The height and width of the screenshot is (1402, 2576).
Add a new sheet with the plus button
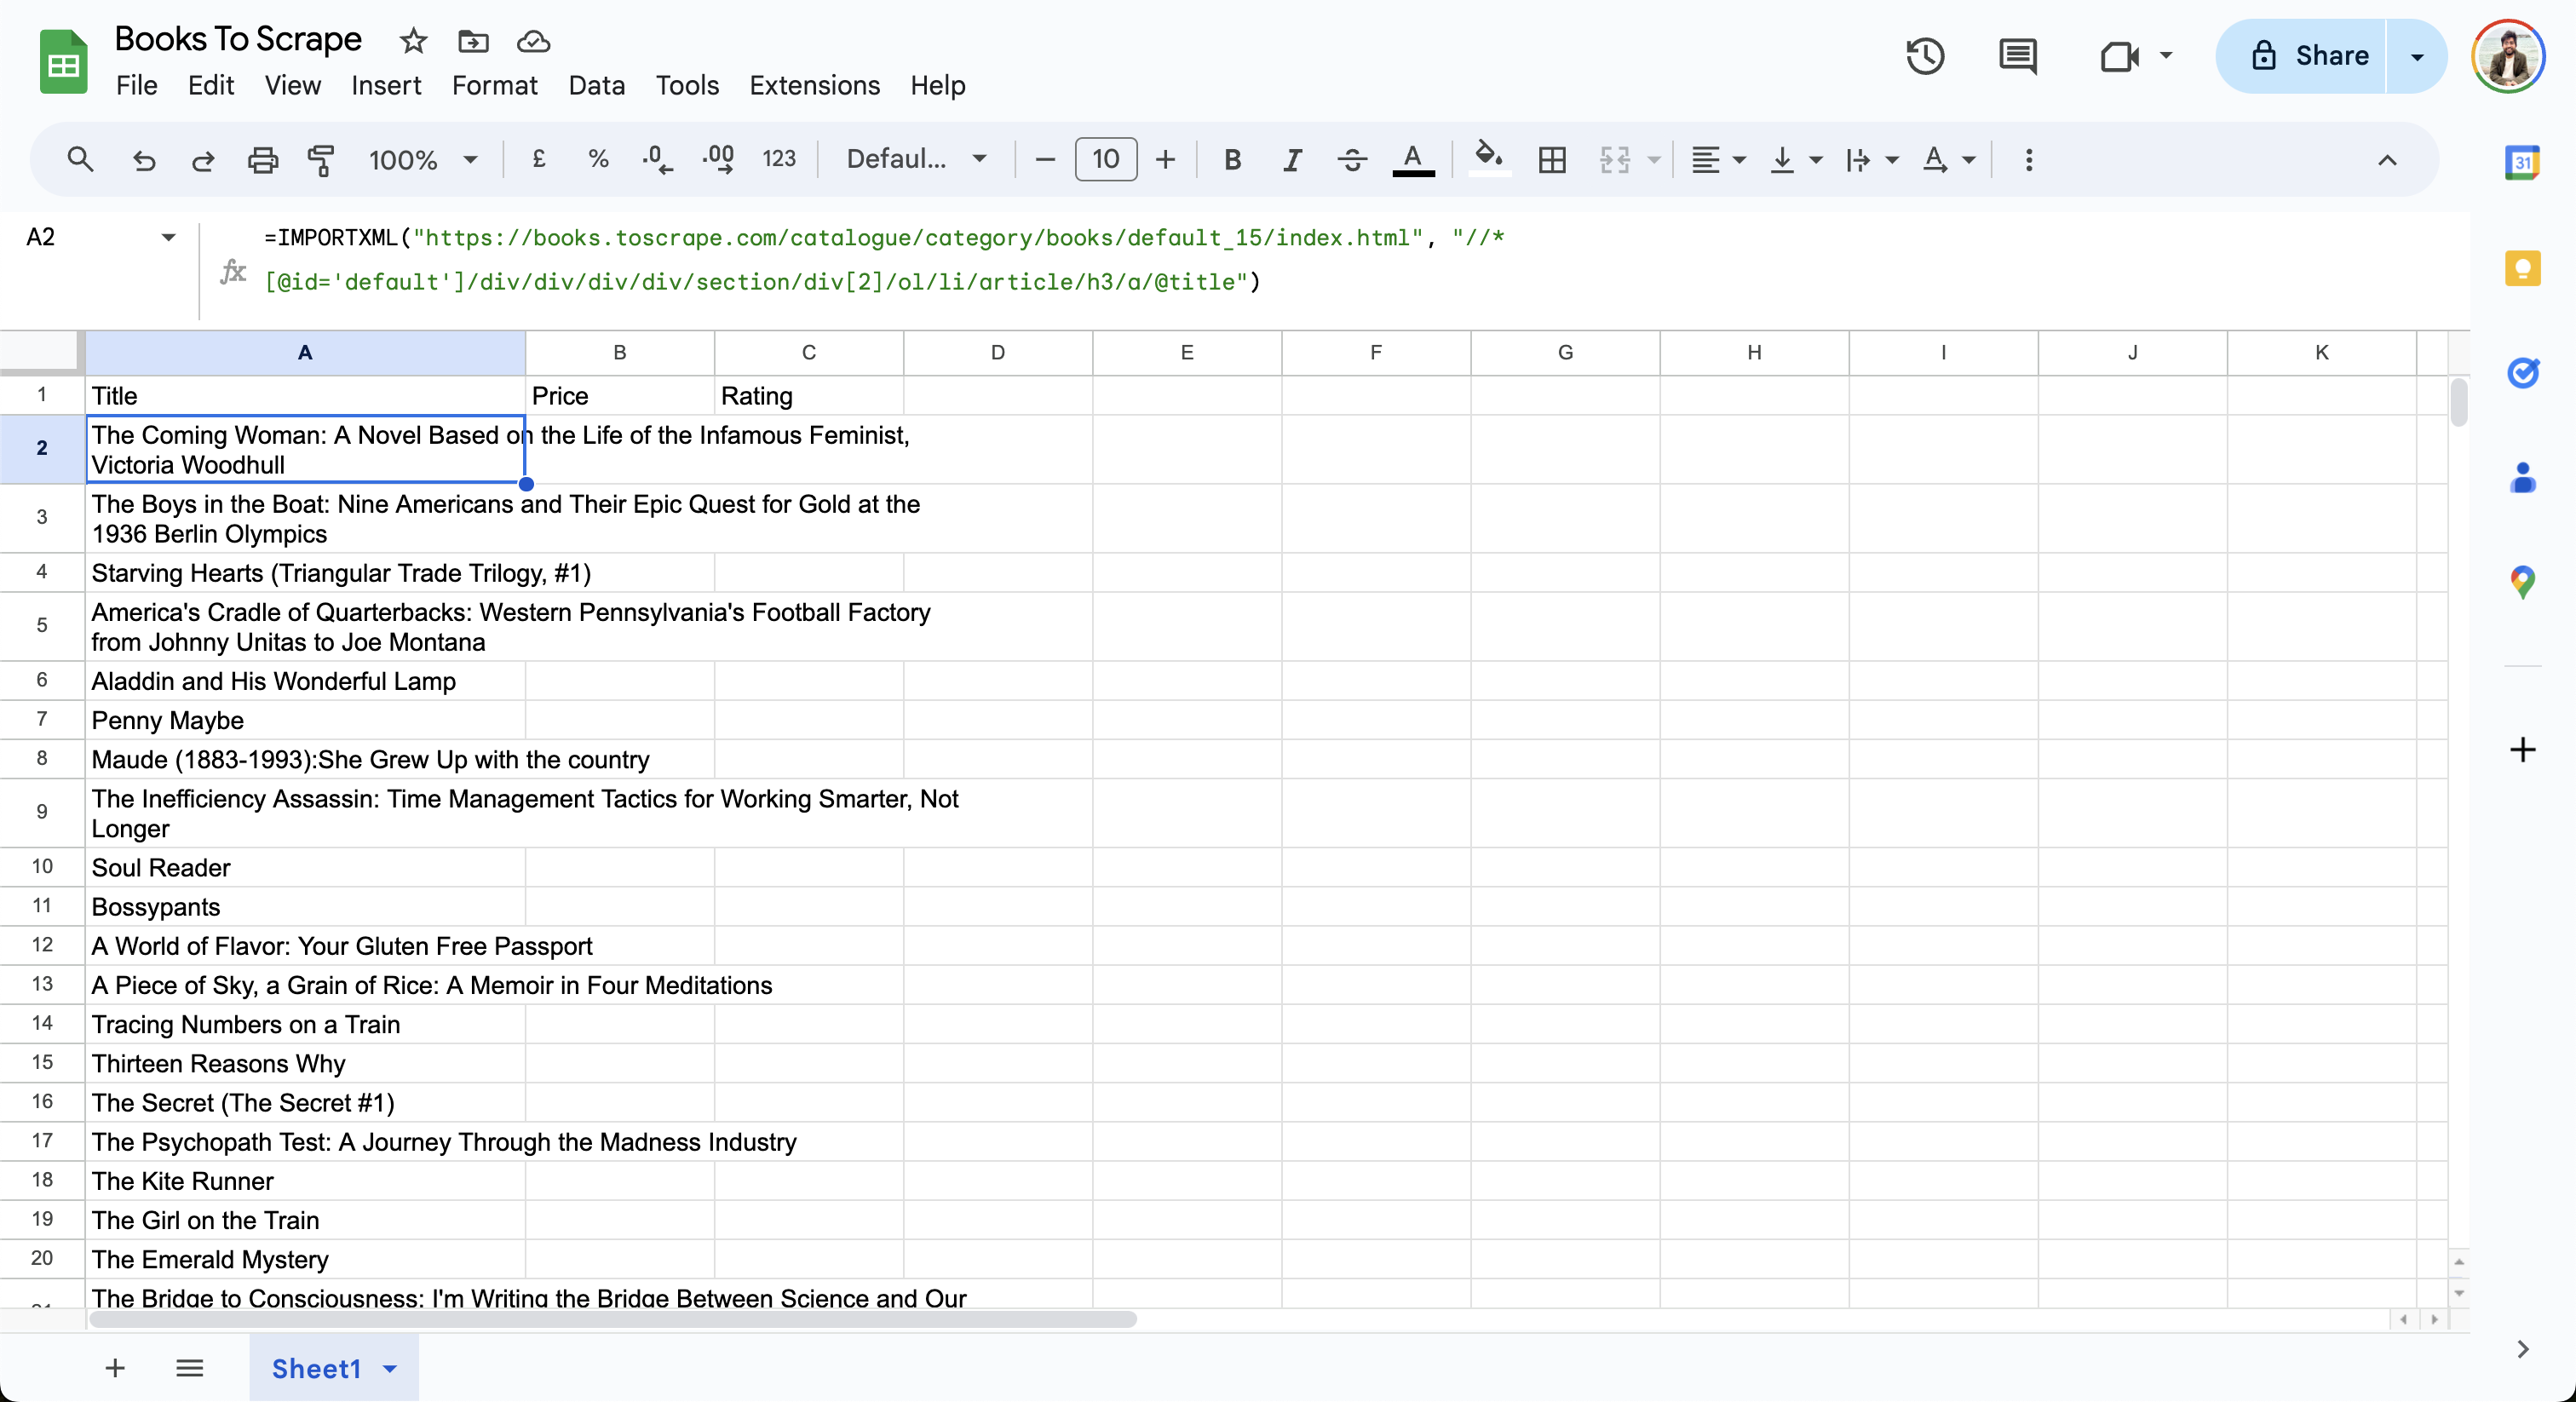(x=115, y=1368)
